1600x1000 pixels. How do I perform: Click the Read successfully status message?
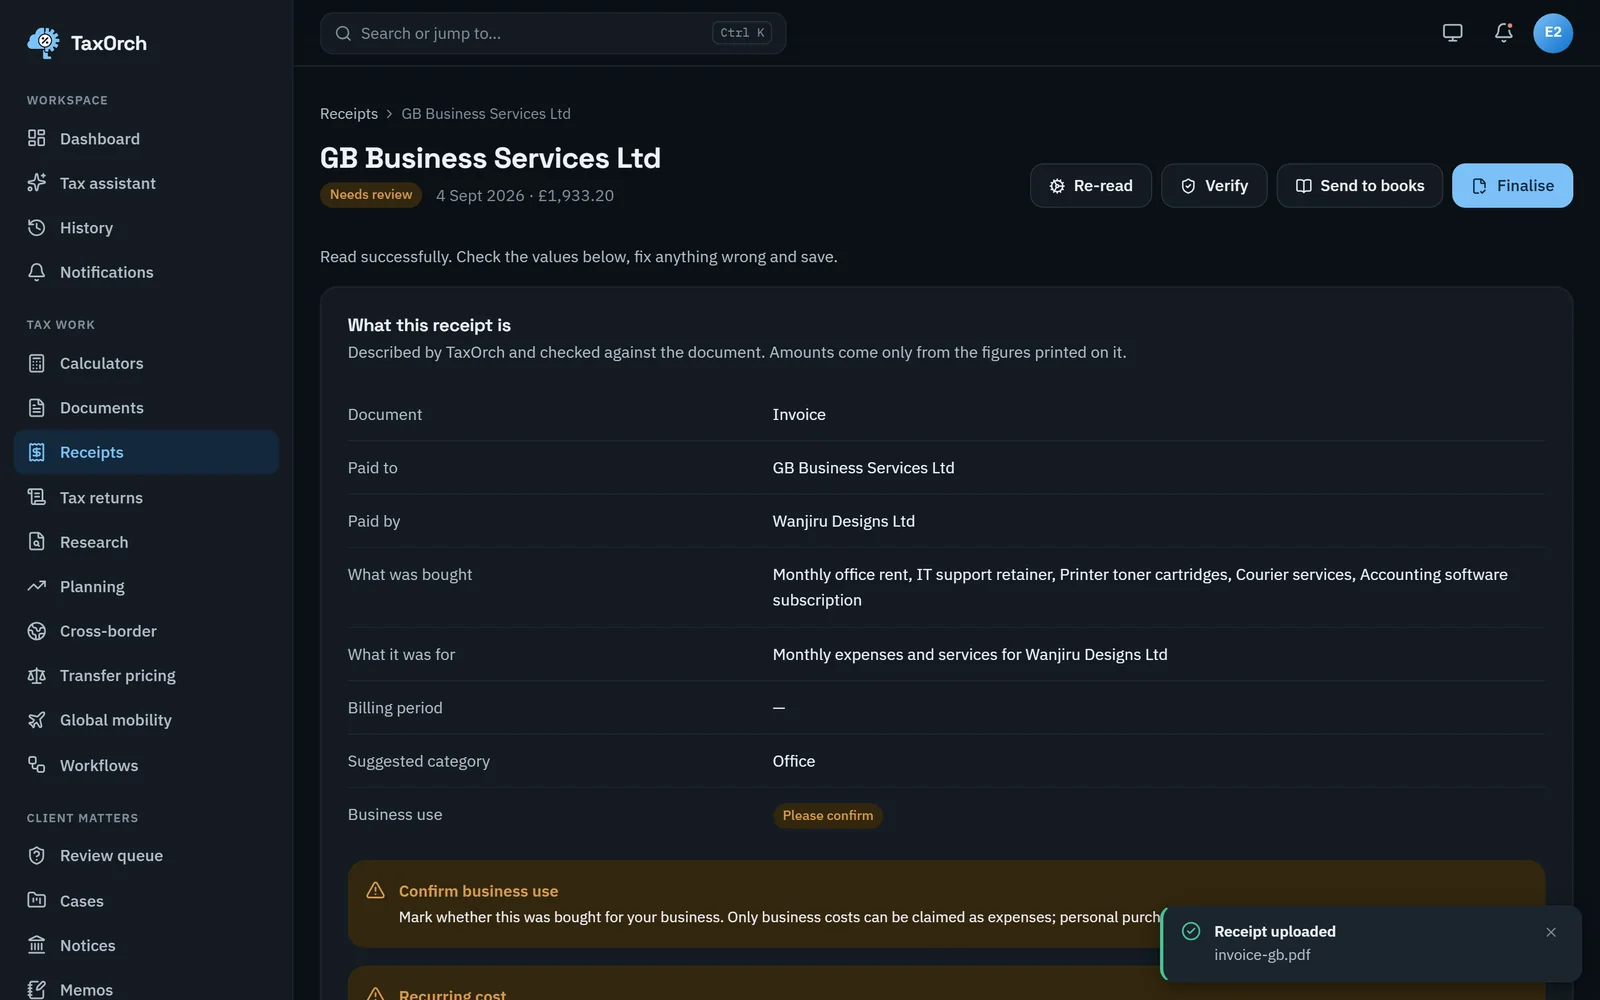pos(578,257)
